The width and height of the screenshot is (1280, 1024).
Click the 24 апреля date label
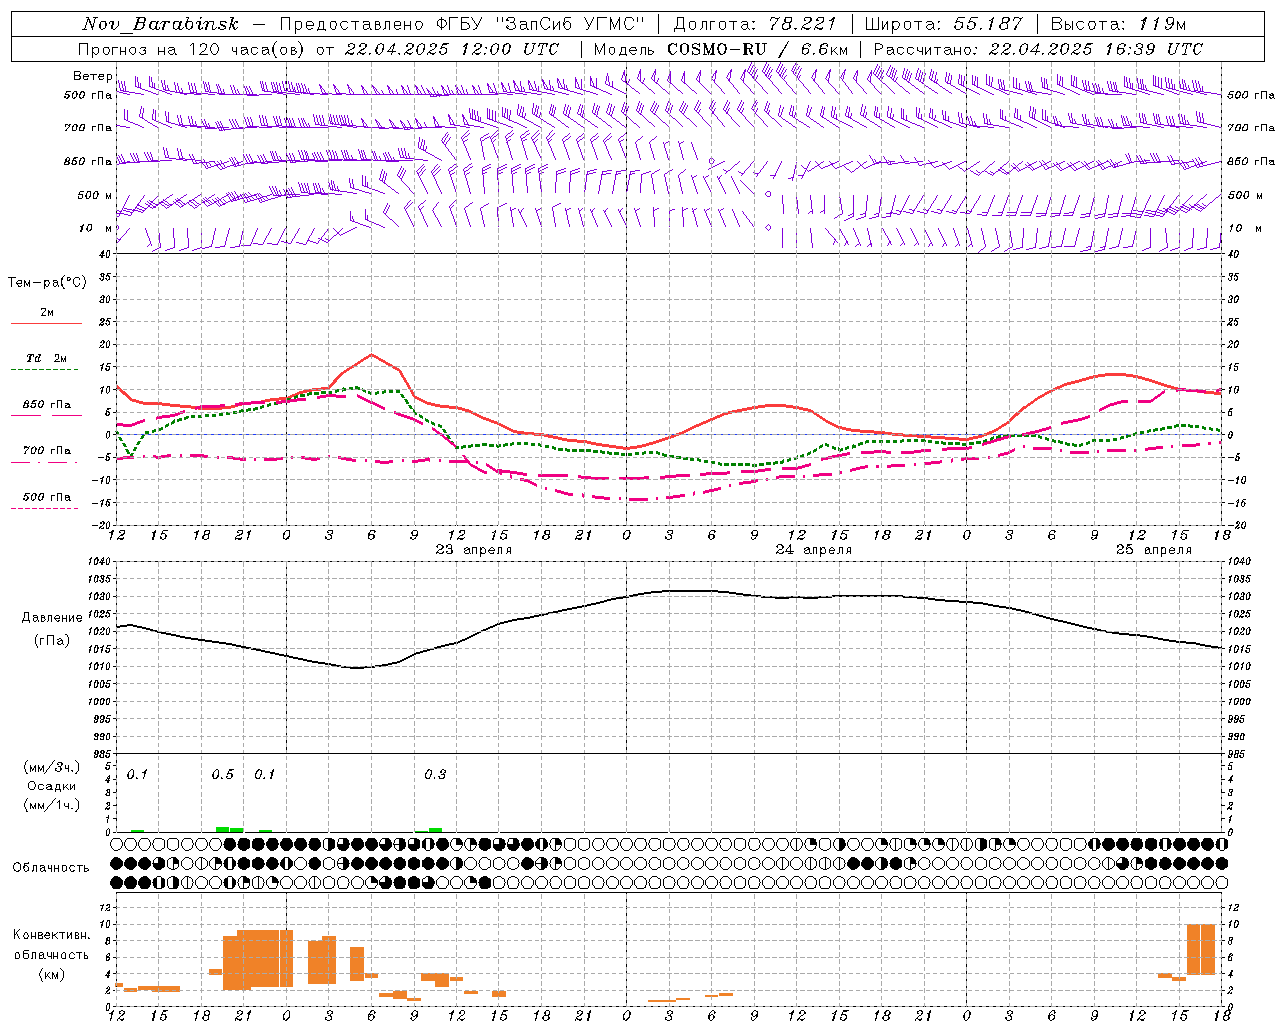pos(814,550)
